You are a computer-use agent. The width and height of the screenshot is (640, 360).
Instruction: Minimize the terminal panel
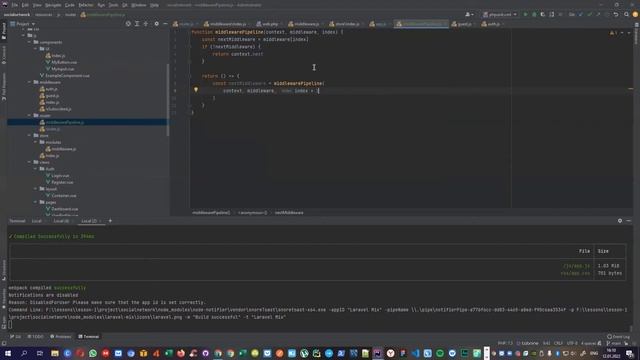pyautogui.click(x=629, y=221)
